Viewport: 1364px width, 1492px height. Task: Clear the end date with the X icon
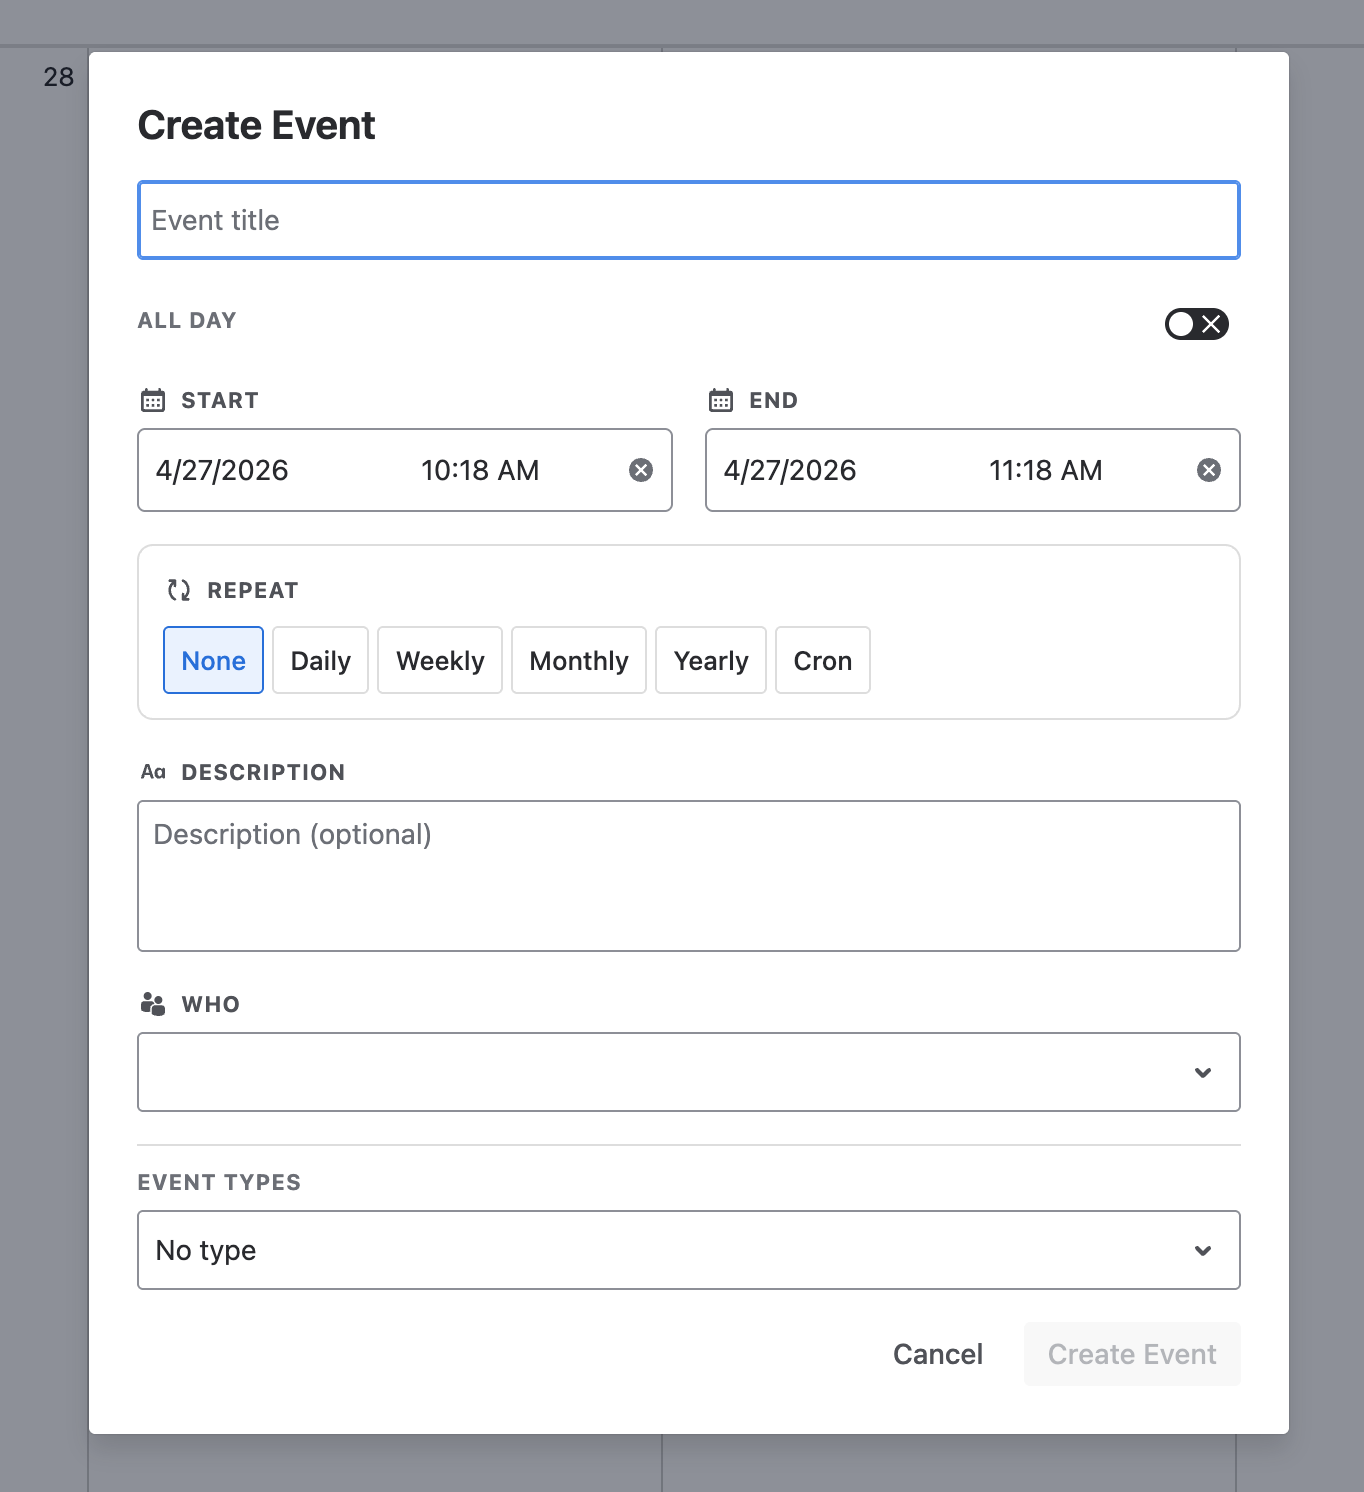(1209, 470)
